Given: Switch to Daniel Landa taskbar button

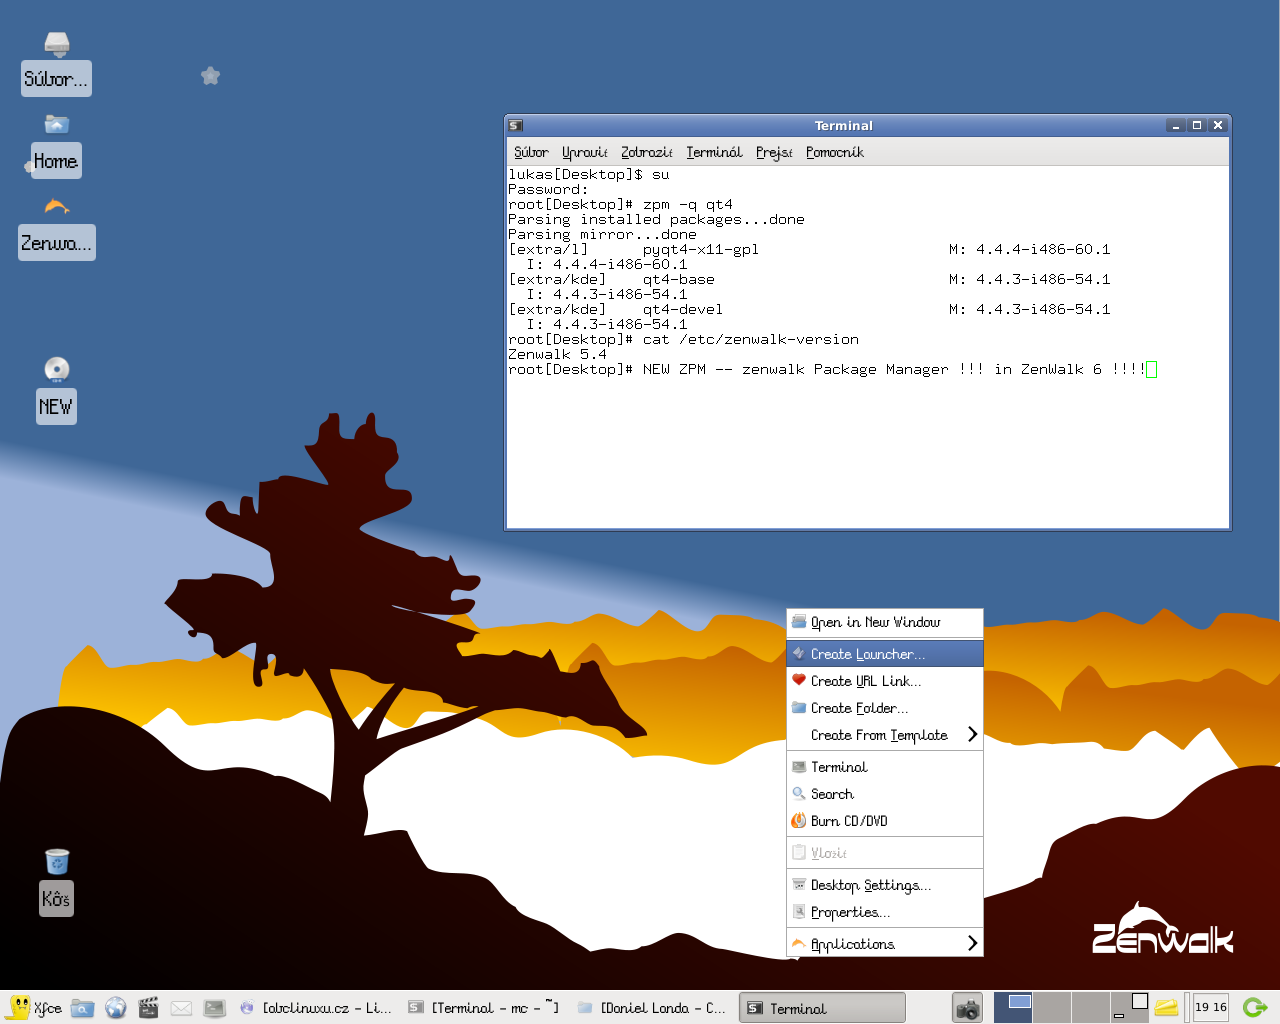Looking at the screenshot, I should [x=652, y=1008].
